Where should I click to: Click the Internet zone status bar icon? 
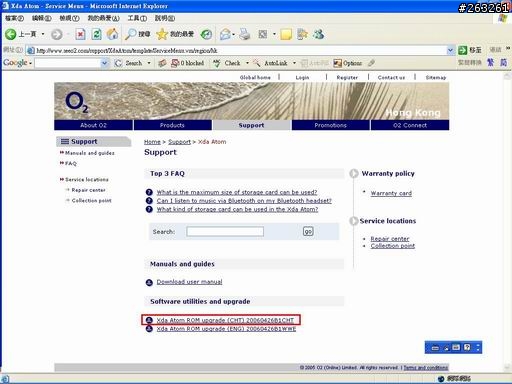(x=441, y=379)
